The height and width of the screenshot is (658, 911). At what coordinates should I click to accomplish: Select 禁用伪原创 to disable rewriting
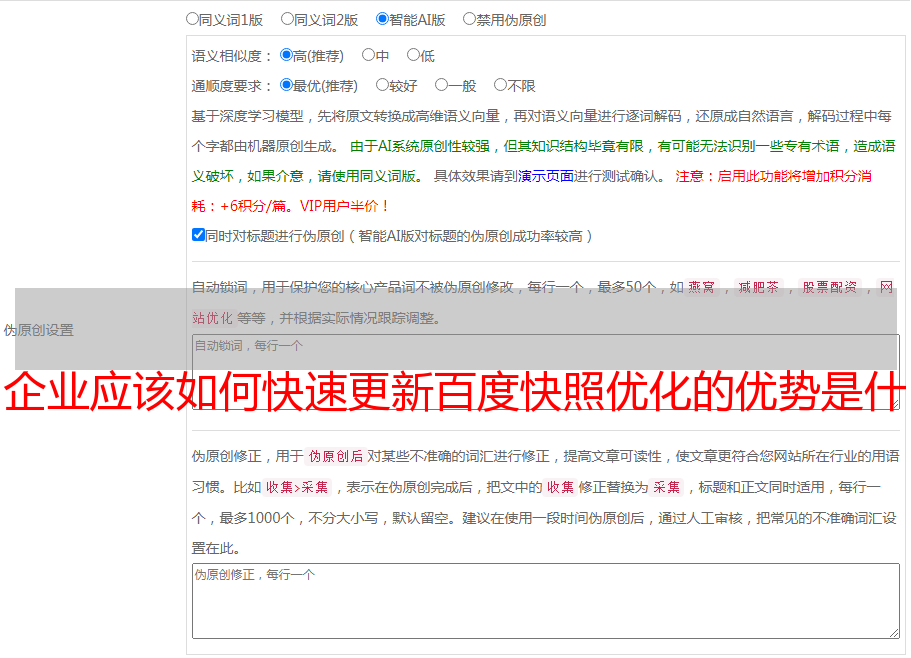pos(469,19)
